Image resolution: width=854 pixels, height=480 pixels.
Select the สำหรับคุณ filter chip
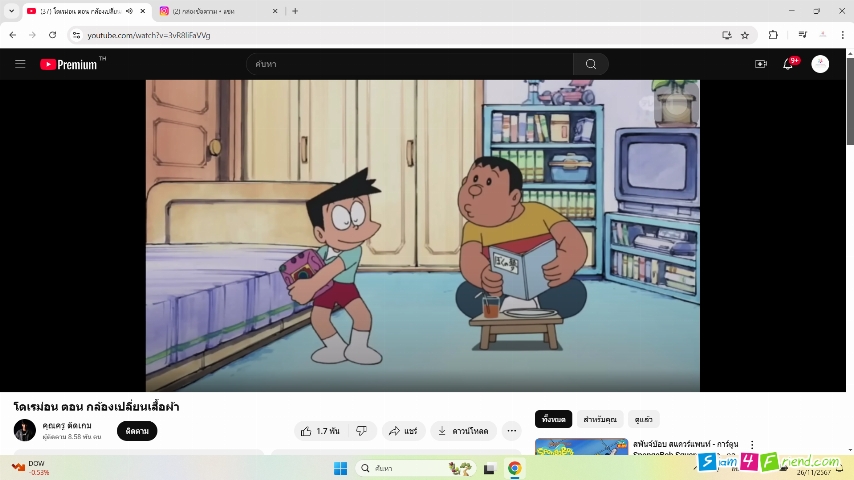[600, 420]
